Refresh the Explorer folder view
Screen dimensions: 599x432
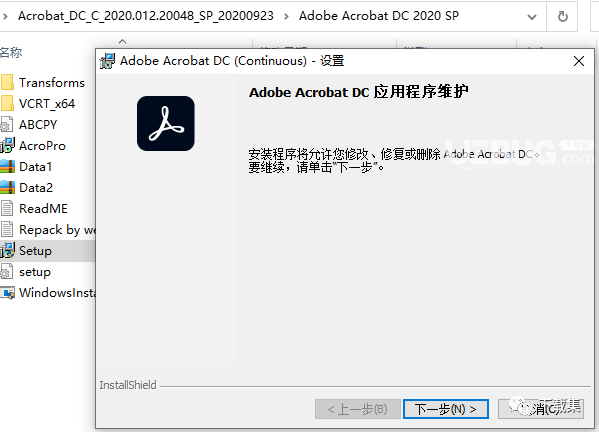pyautogui.click(x=562, y=16)
